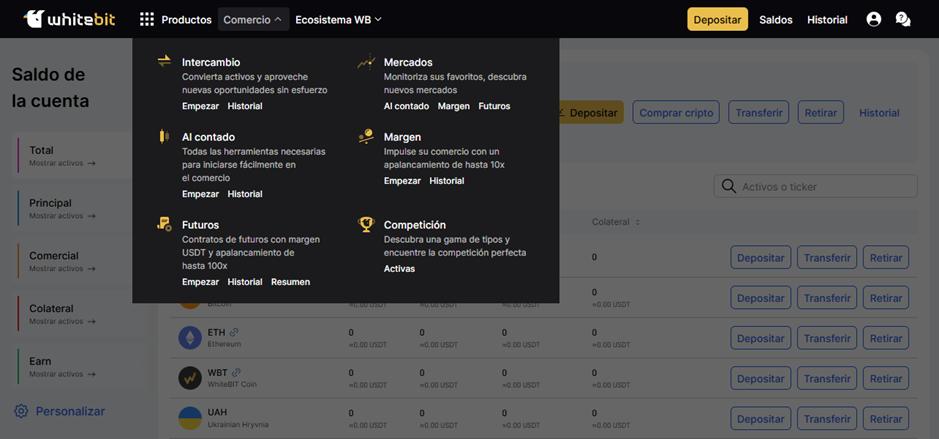This screenshot has height=439, width=939.
Task: Click the yellow Depositar button in header
Action: 717,19
